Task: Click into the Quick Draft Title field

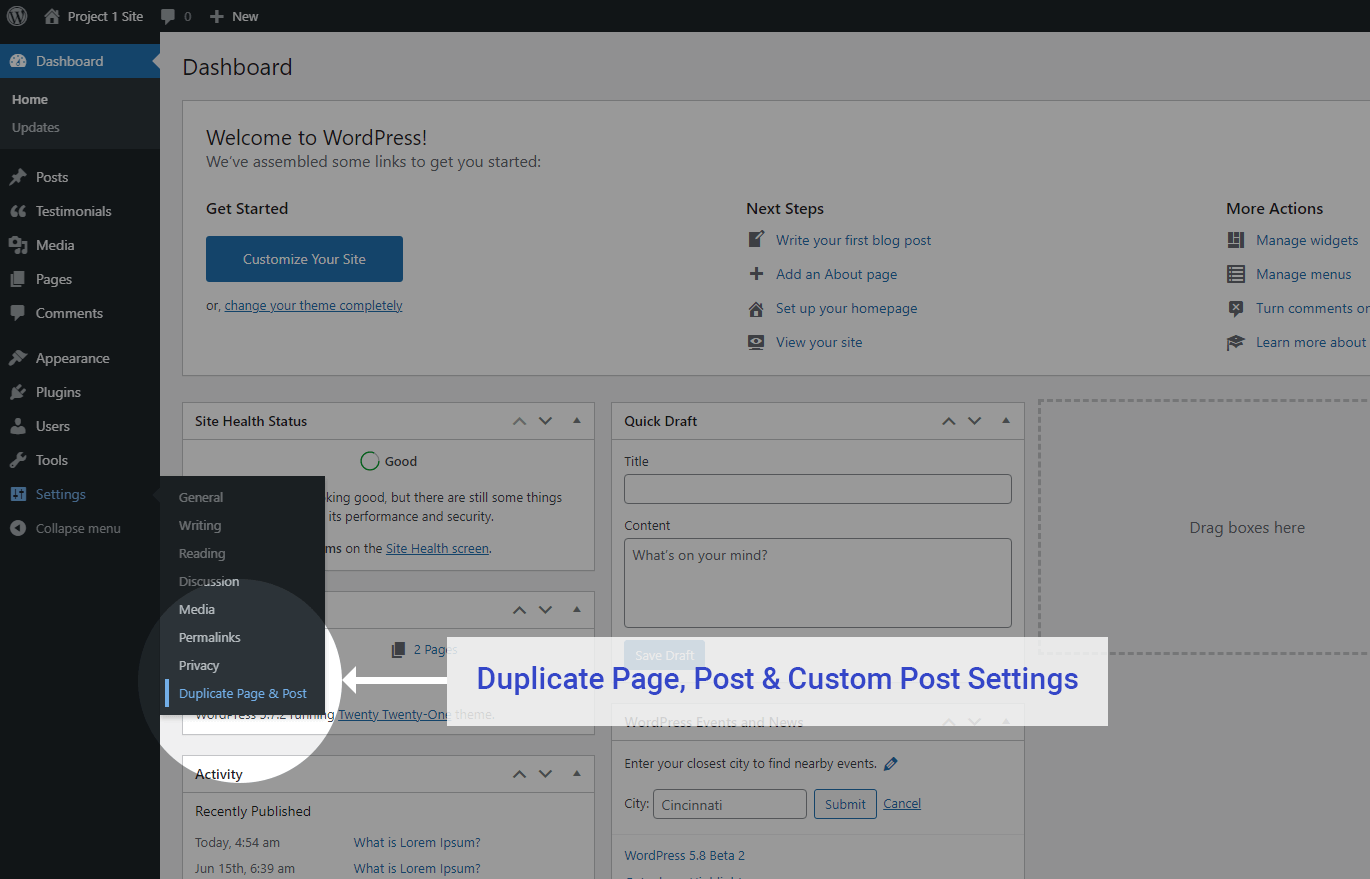Action: point(818,489)
